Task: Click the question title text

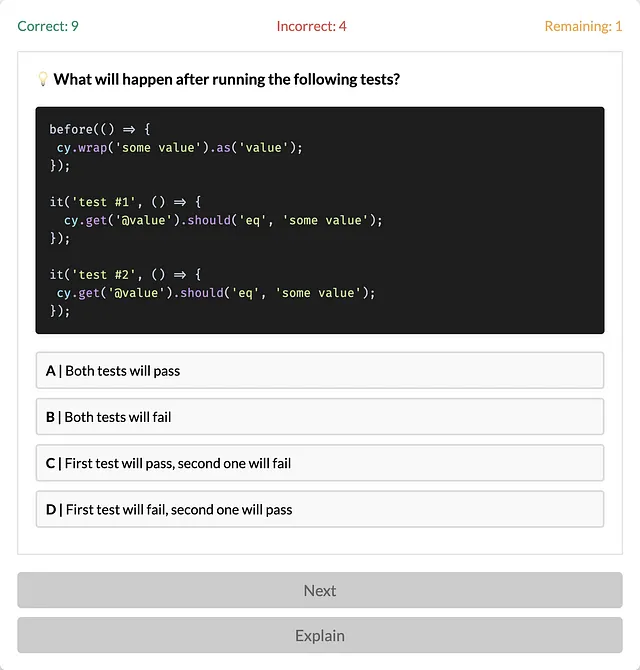Action: click(x=227, y=79)
